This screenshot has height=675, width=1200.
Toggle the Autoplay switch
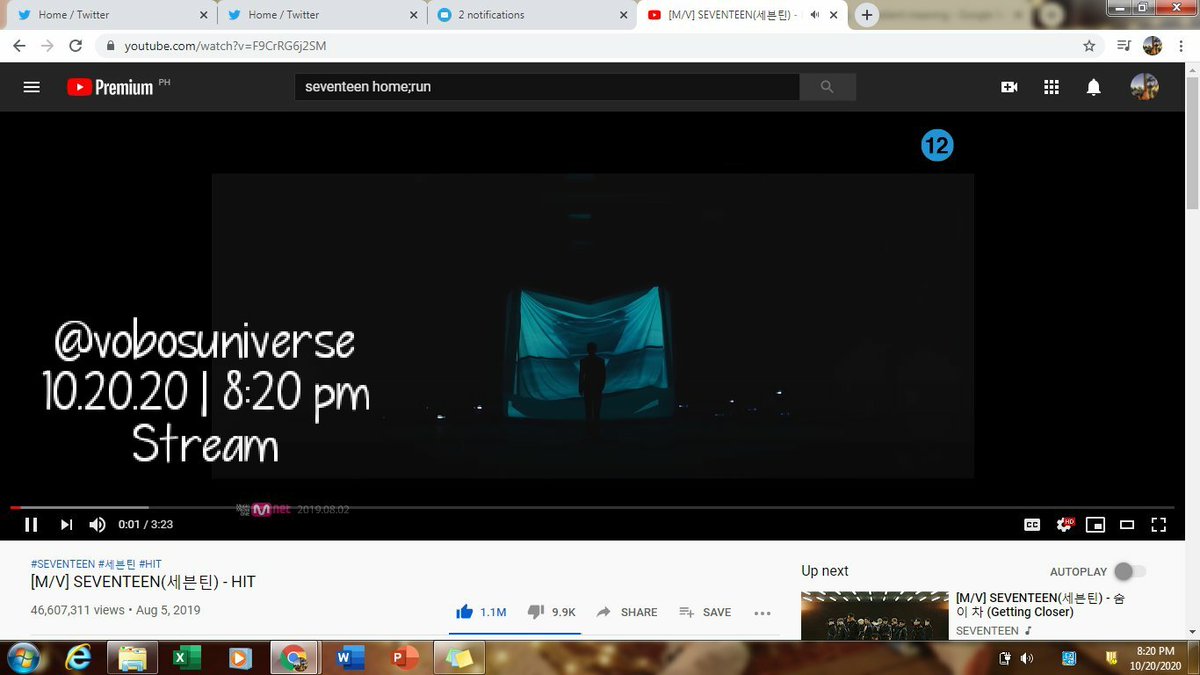pos(1129,571)
